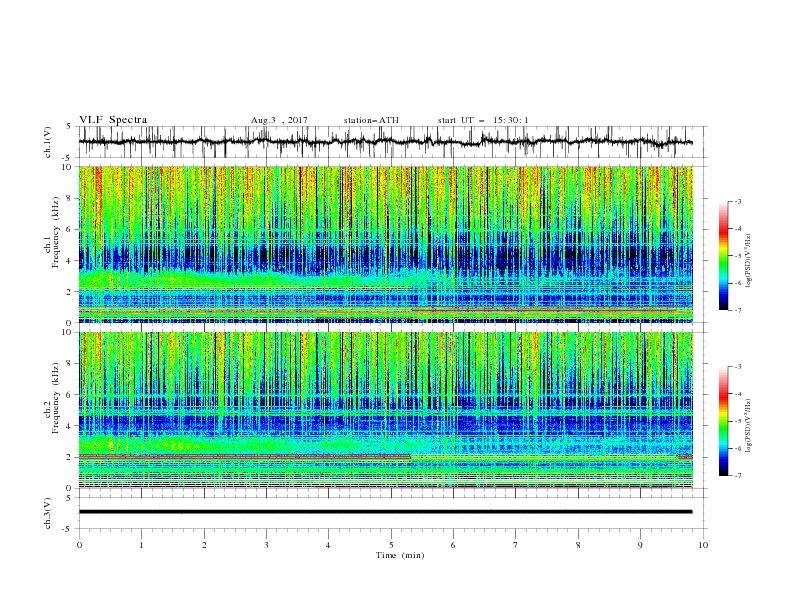Click the "-3" label on ch.1 color bar
This screenshot has width=792, height=612.
tap(738, 201)
